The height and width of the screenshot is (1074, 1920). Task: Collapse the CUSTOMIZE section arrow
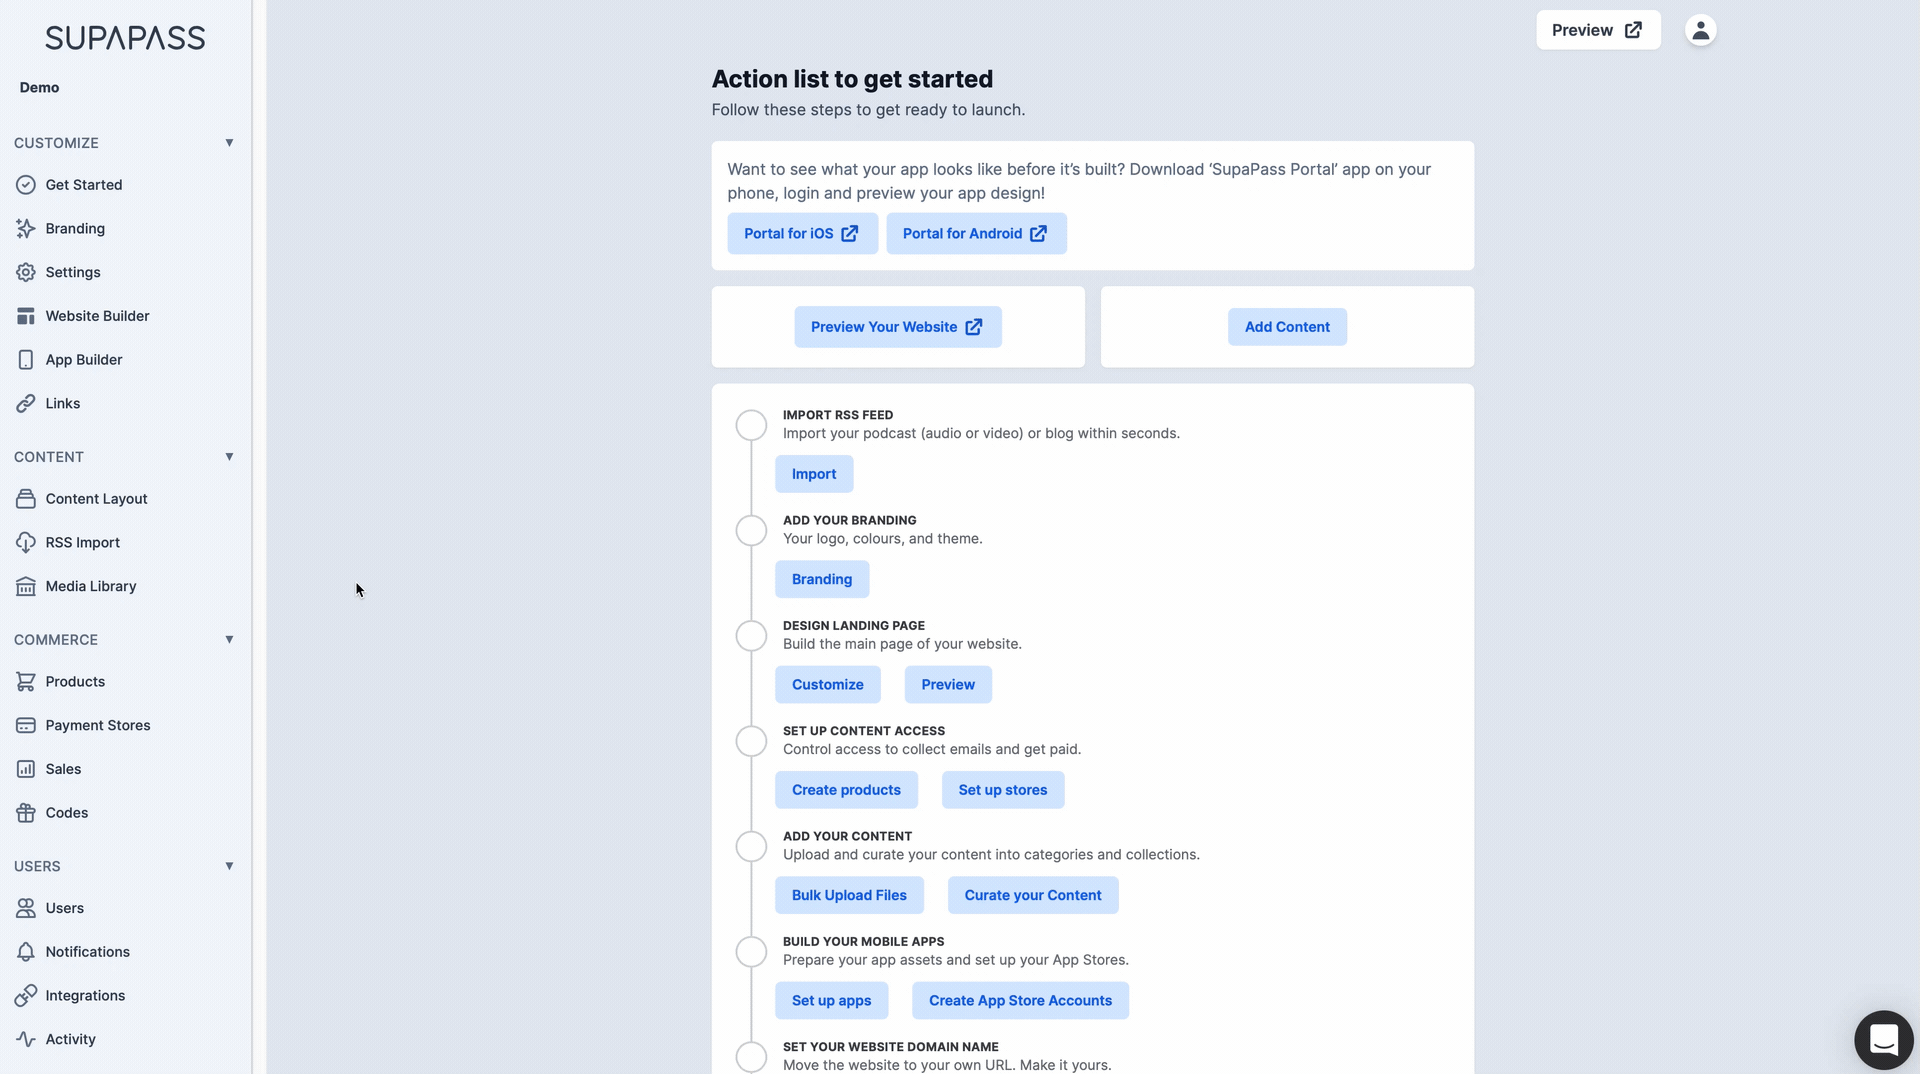tap(229, 142)
